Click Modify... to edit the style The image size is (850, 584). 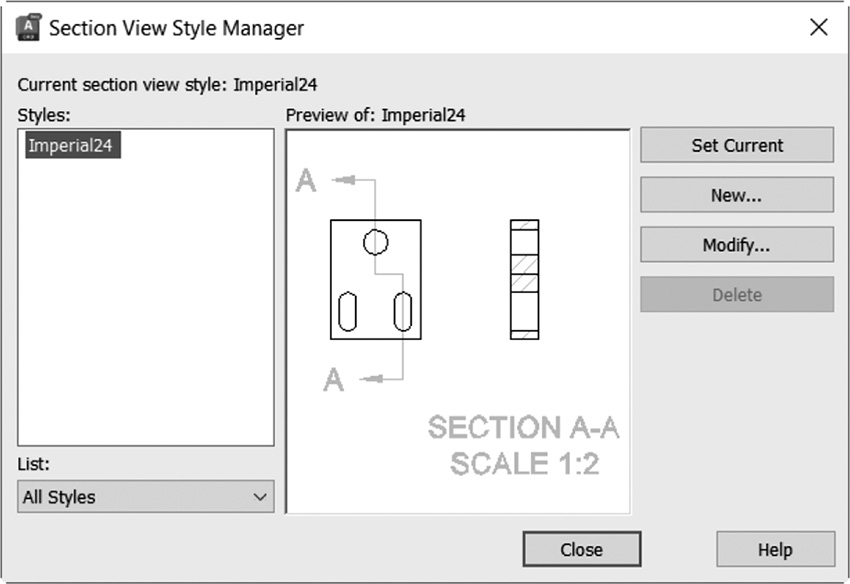coord(737,245)
